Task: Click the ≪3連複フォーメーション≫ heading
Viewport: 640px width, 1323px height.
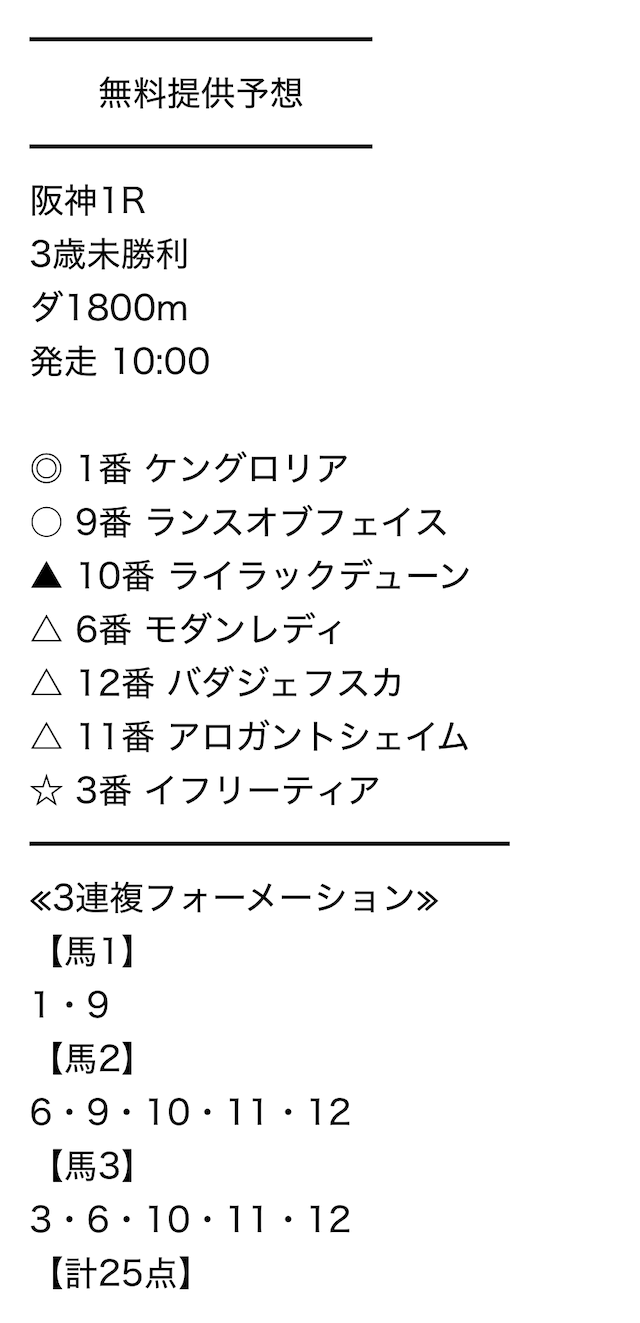Action: [x=234, y=898]
